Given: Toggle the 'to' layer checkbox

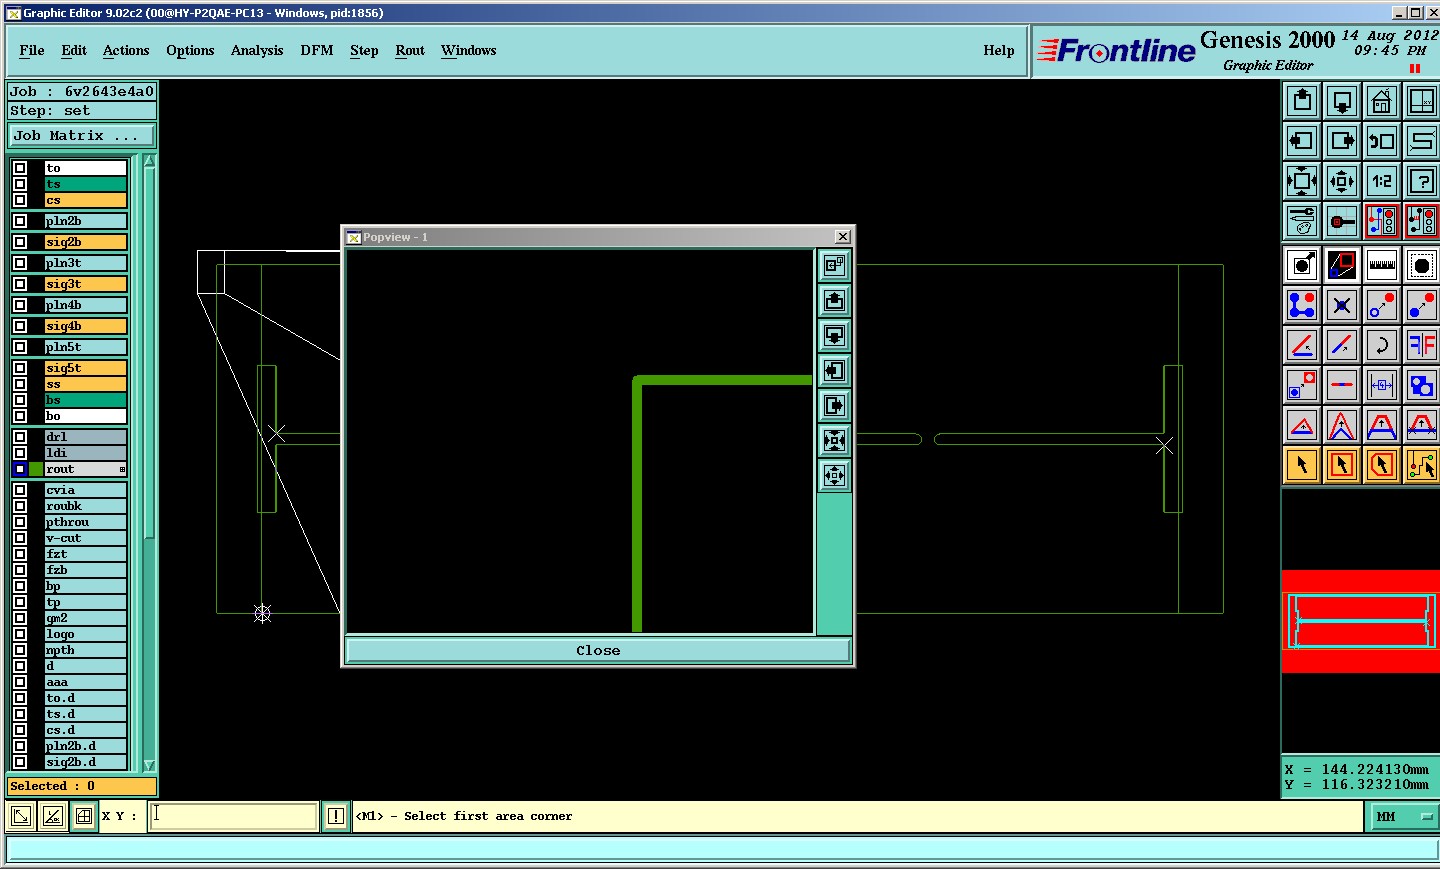Looking at the screenshot, I should (x=20, y=168).
